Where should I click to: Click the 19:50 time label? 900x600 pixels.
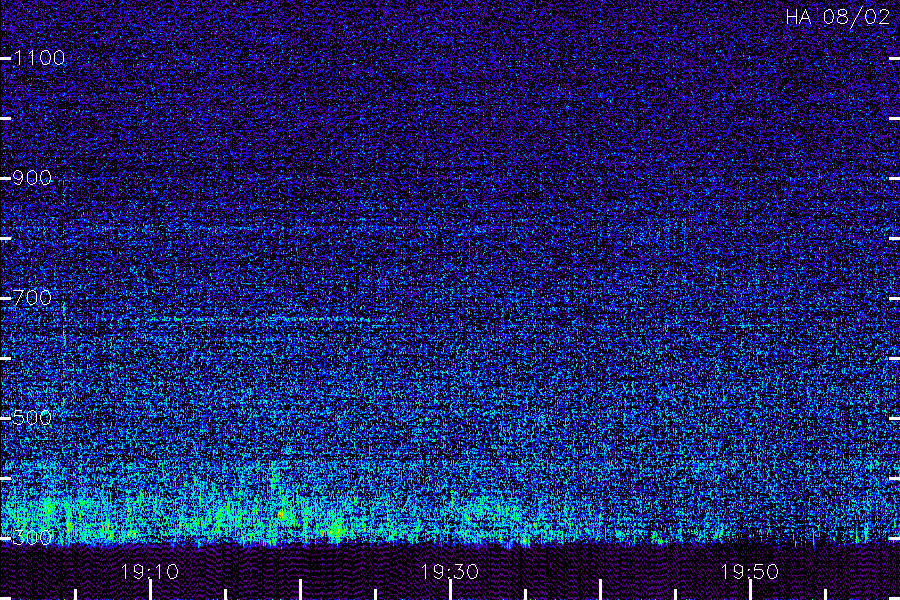pyautogui.click(x=750, y=572)
